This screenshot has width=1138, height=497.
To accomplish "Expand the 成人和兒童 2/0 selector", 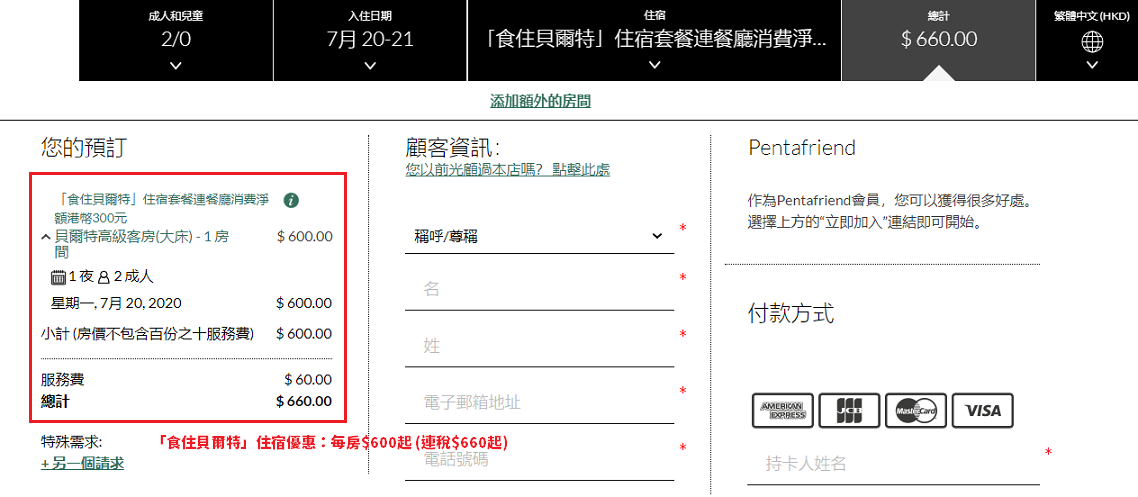I will (175, 40).
